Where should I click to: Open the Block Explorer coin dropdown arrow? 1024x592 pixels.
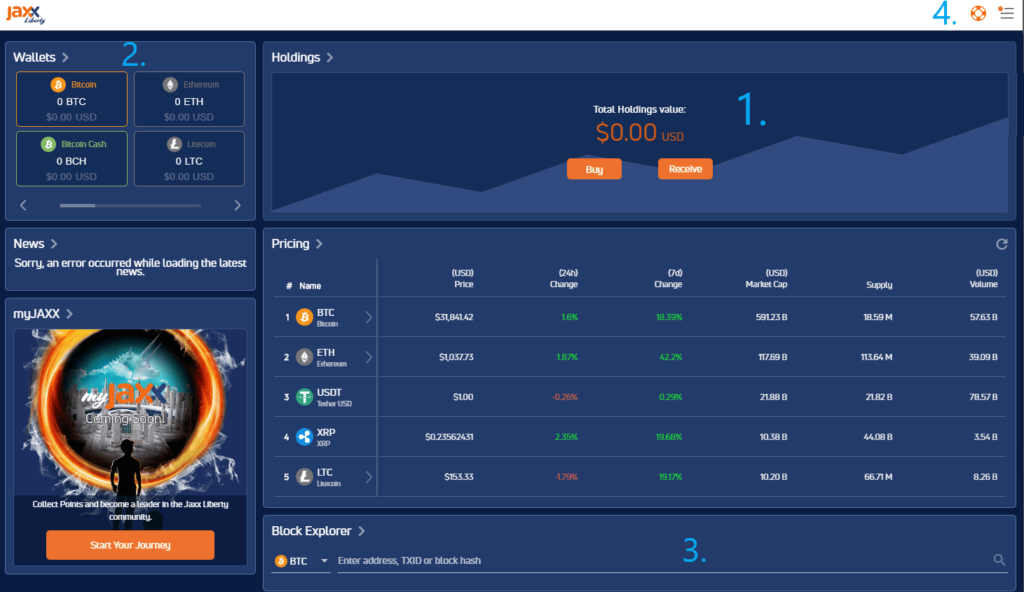coord(323,561)
